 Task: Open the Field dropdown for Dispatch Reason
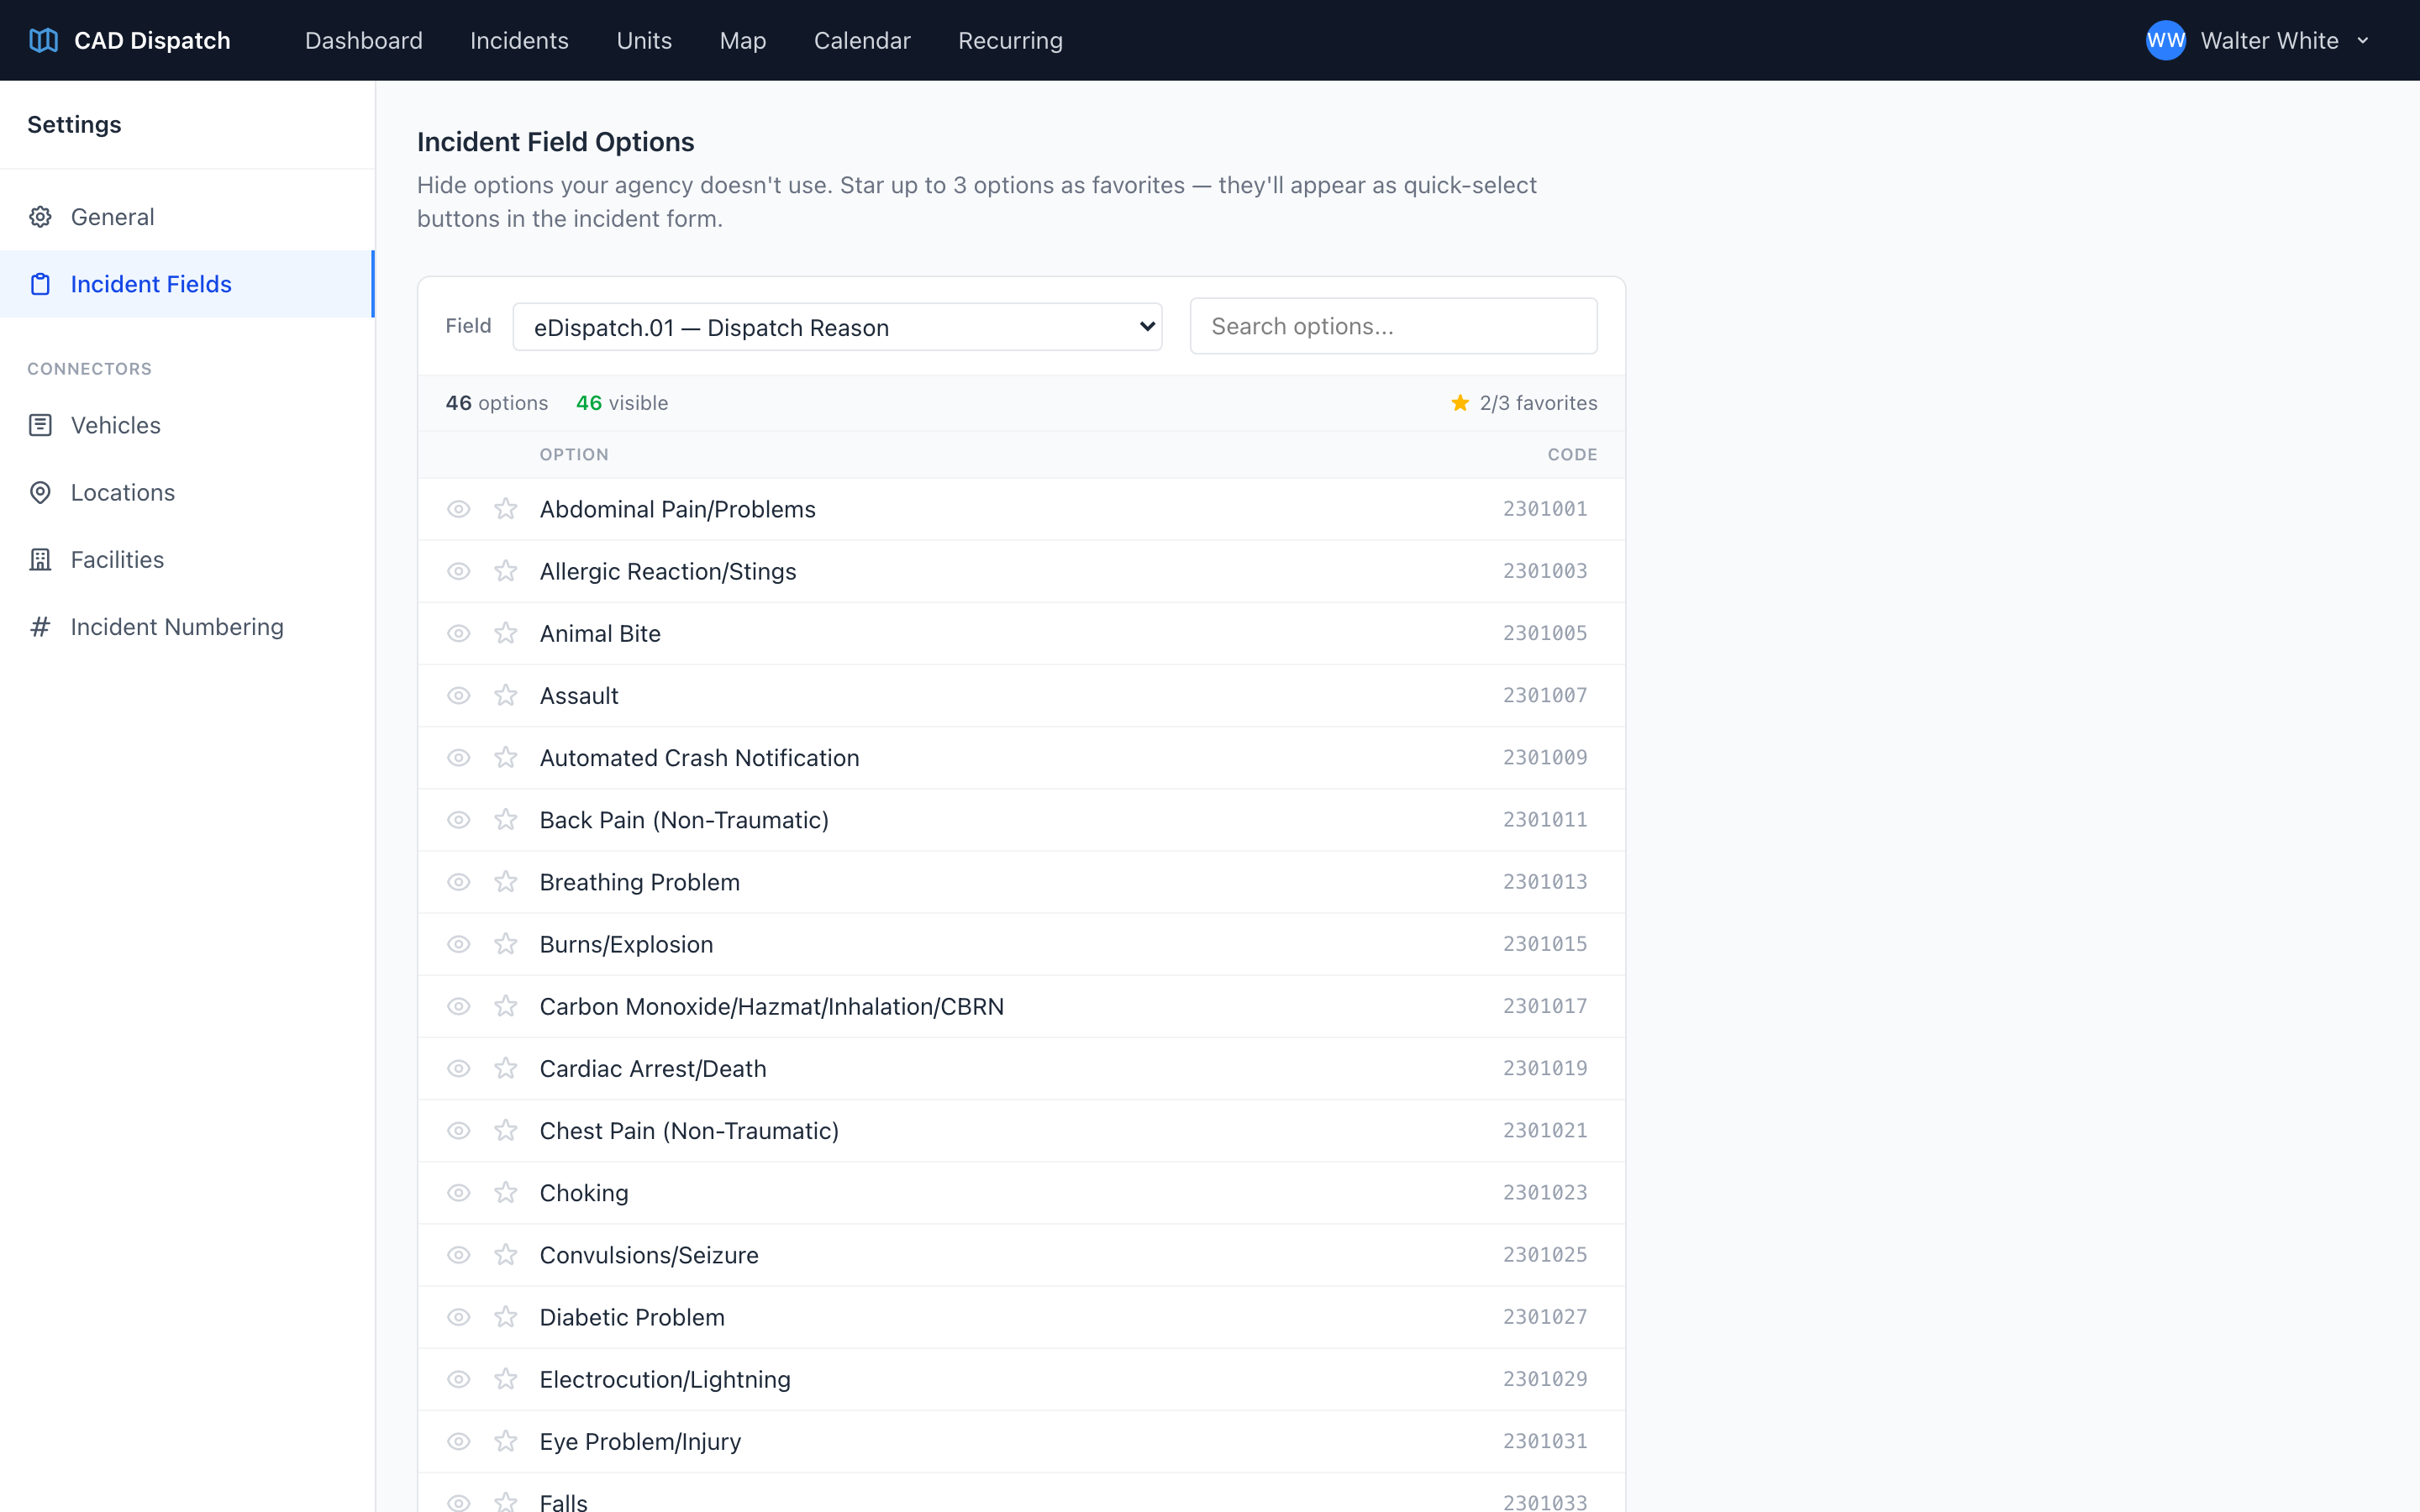point(837,327)
